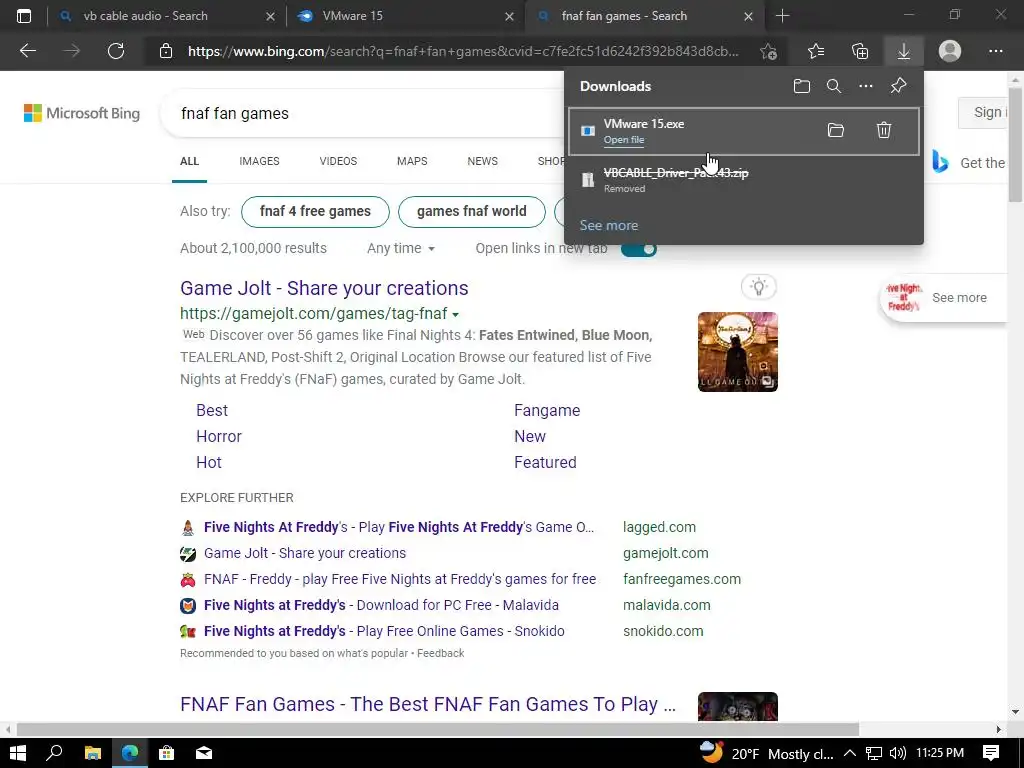Delete VMware 15.exe download entry

click(884, 130)
